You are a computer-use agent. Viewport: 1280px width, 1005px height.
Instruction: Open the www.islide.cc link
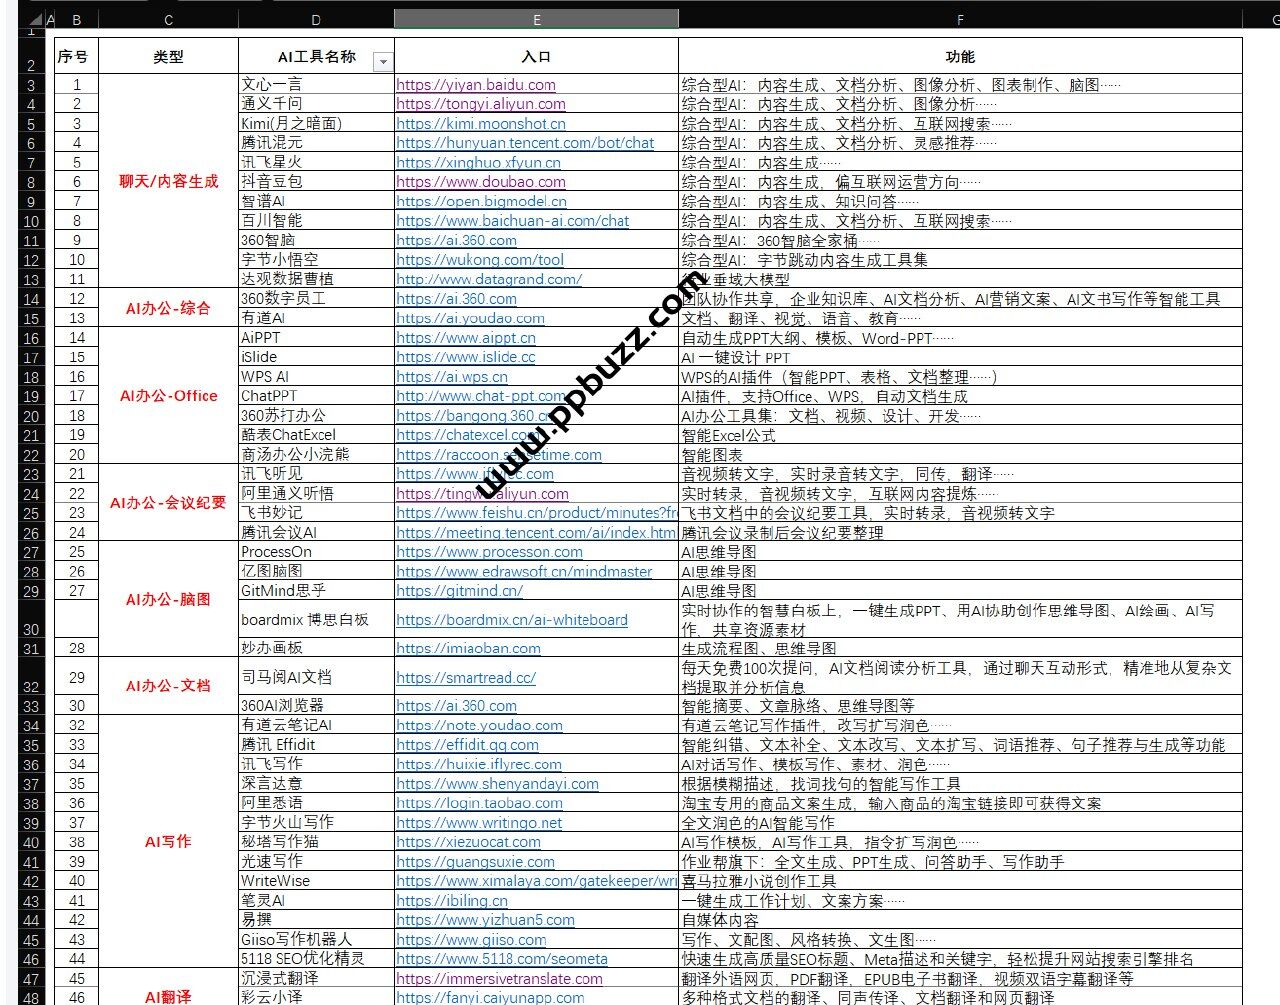pyautogui.click(x=466, y=357)
